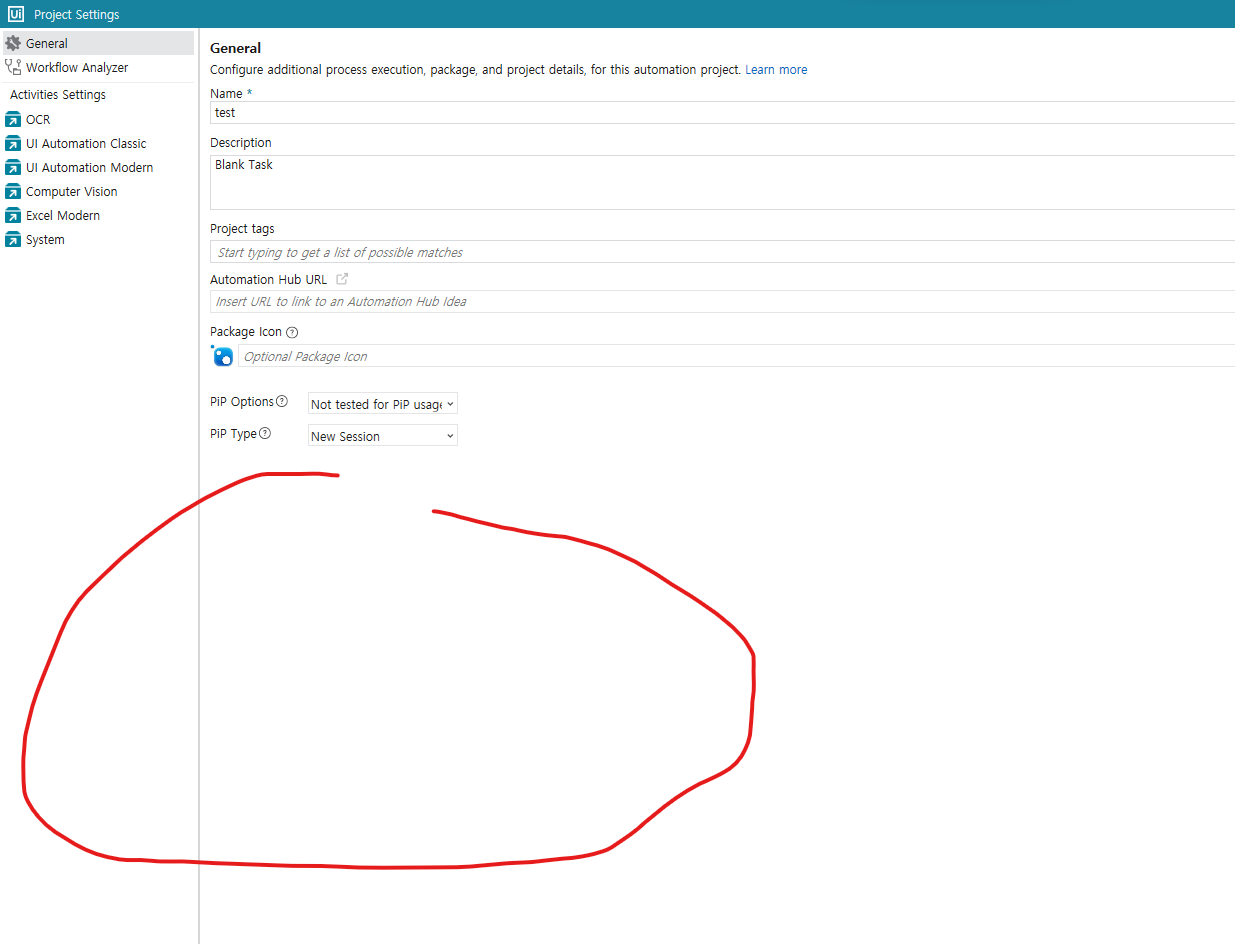This screenshot has width=1235, height=944.
Task: Open the PiP Options dropdown
Action: click(383, 404)
